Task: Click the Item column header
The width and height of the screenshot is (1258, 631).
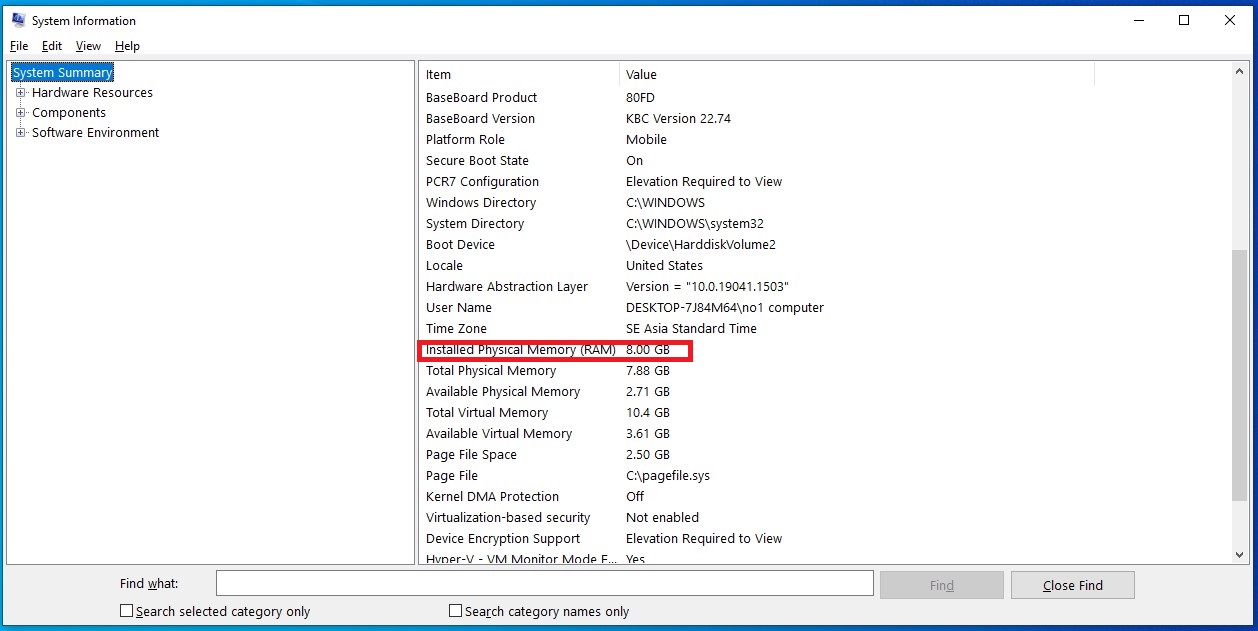Action: pos(518,75)
